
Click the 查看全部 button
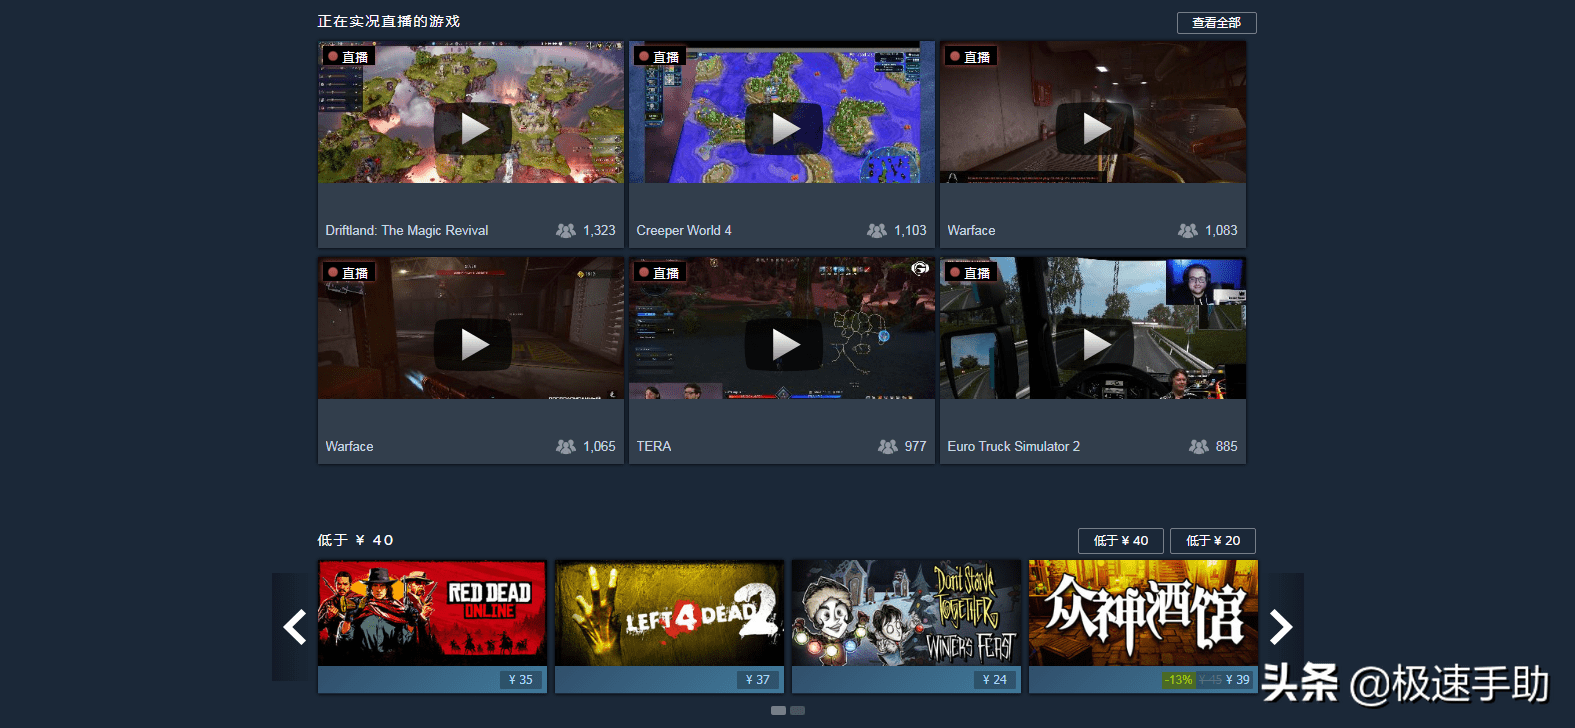[1216, 22]
